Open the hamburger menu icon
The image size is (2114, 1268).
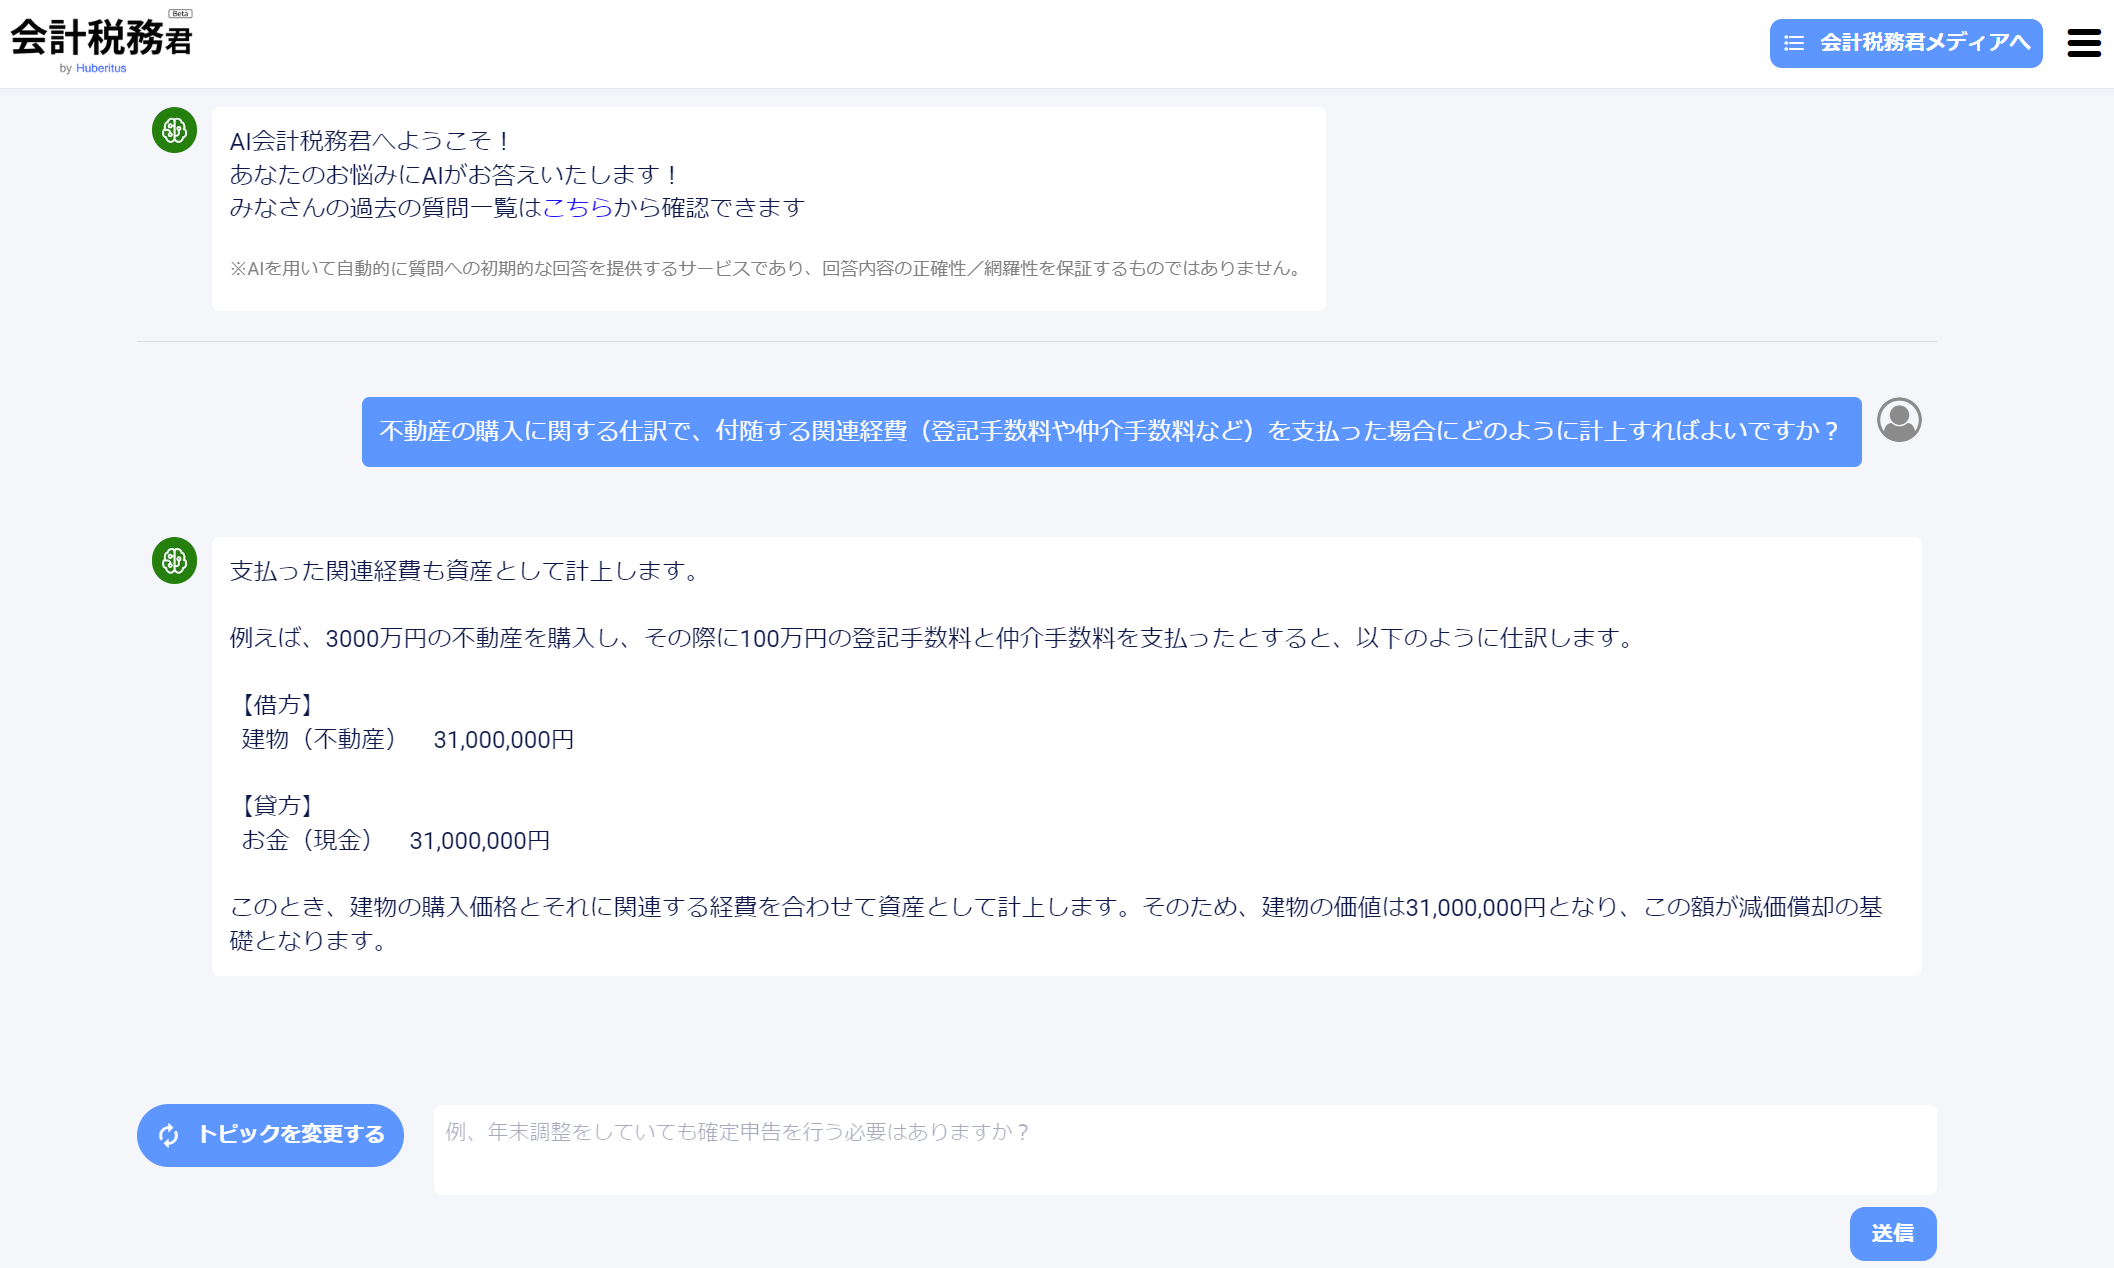(2083, 43)
